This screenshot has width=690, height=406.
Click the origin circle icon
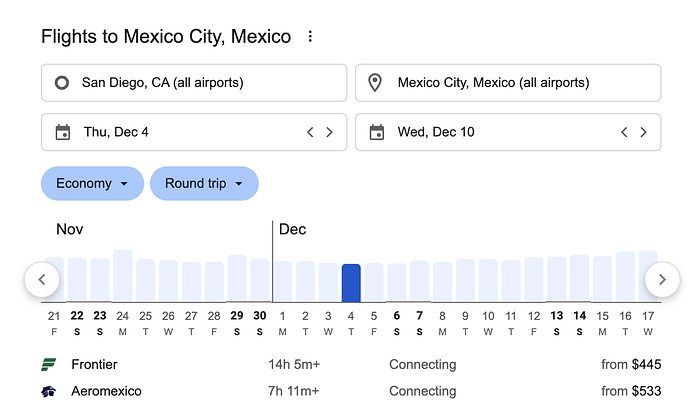coord(62,83)
